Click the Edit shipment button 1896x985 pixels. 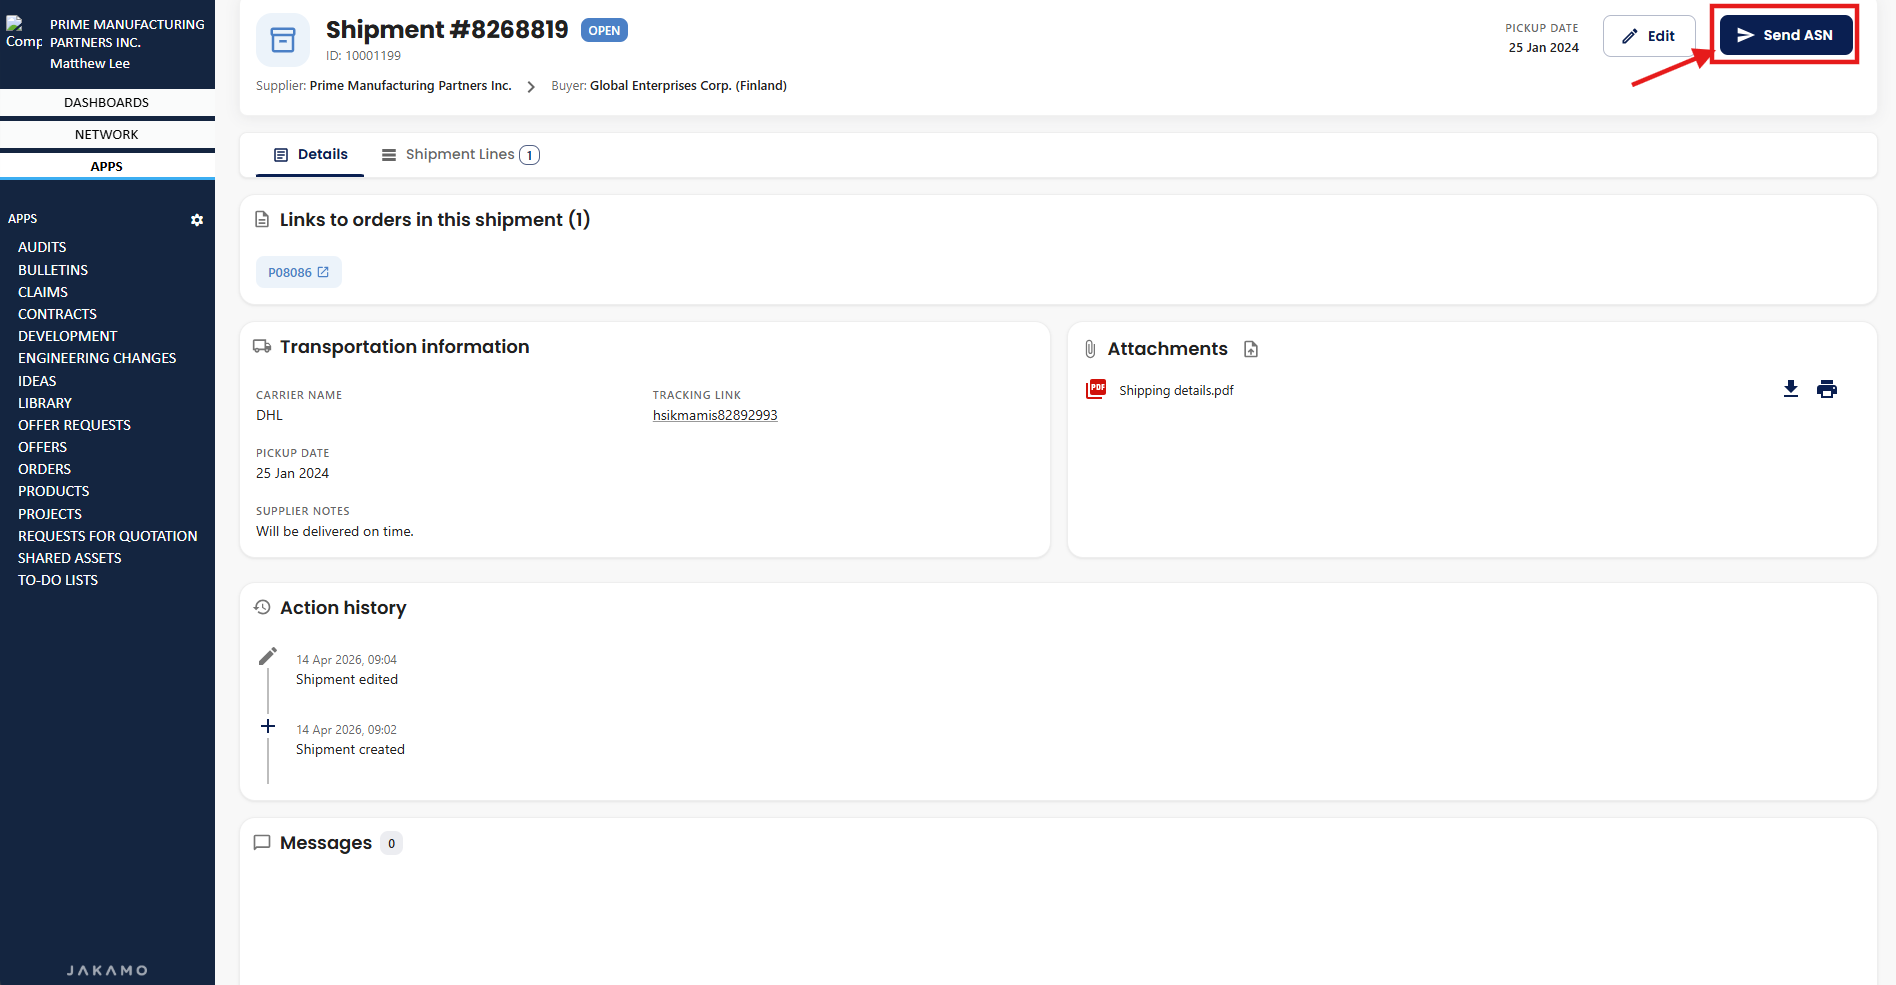tap(1648, 36)
